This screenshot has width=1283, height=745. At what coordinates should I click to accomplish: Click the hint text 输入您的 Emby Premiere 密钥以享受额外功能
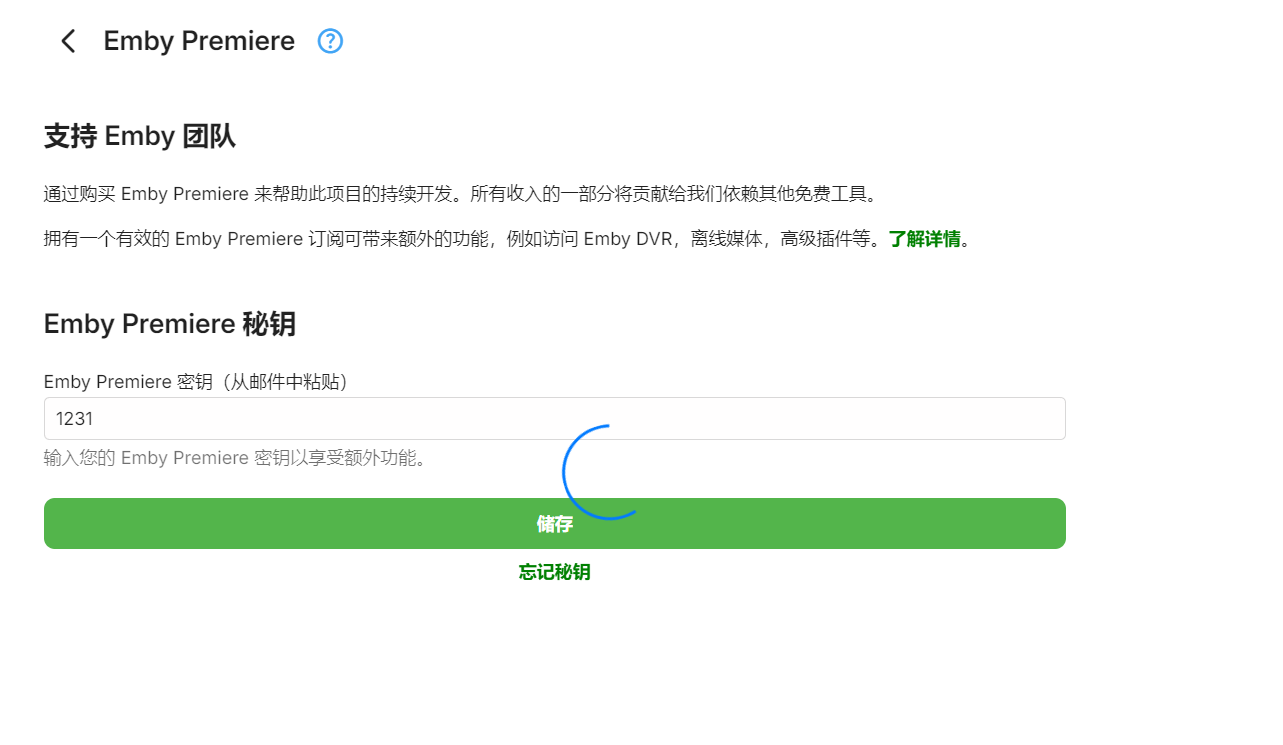[x=235, y=458]
